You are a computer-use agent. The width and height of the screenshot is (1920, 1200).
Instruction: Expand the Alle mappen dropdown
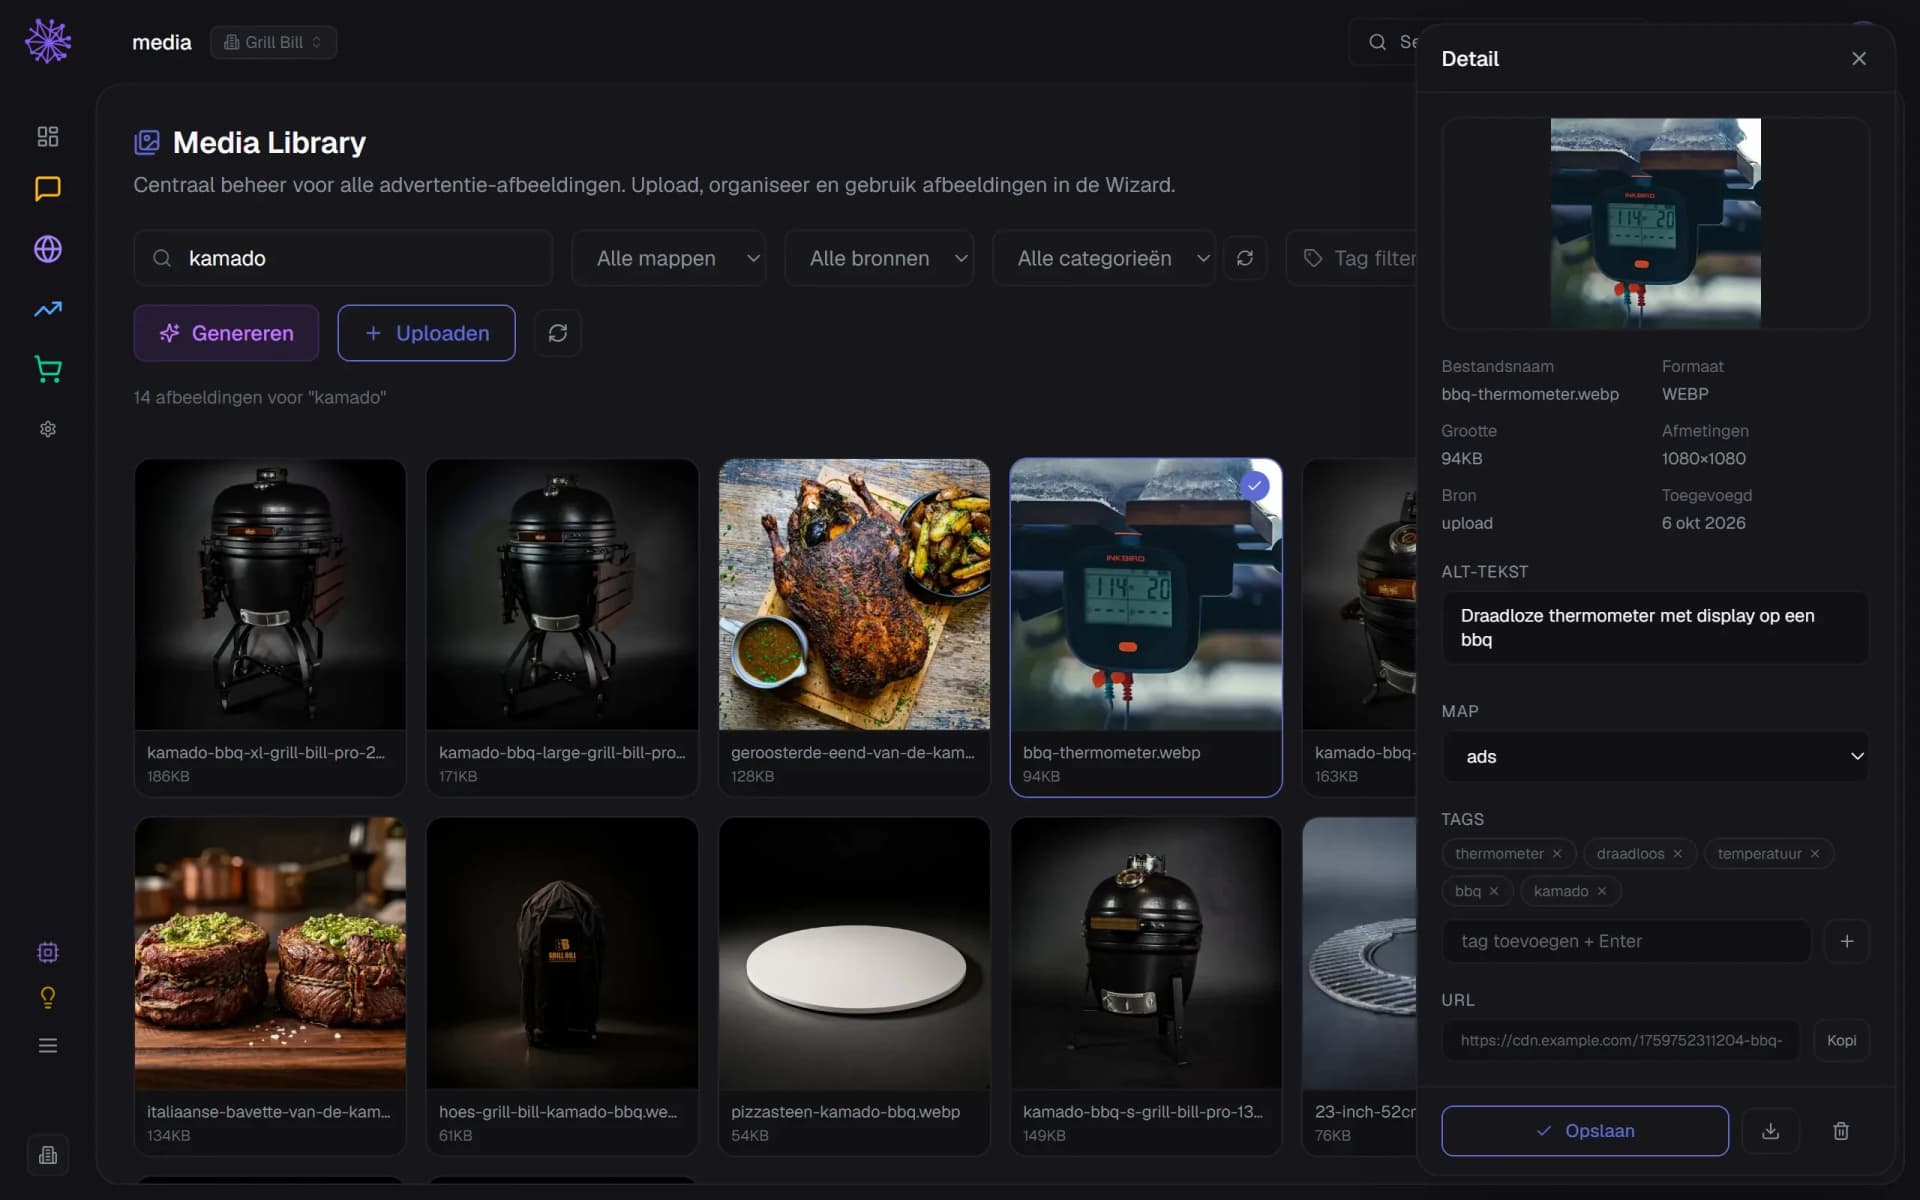click(x=669, y=258)
